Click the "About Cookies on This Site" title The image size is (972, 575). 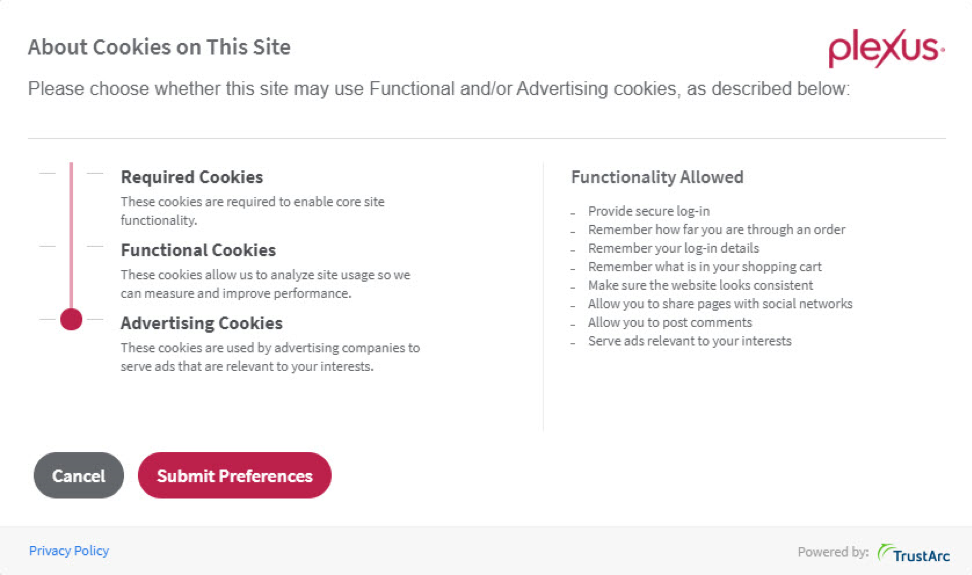coord(159,47)
